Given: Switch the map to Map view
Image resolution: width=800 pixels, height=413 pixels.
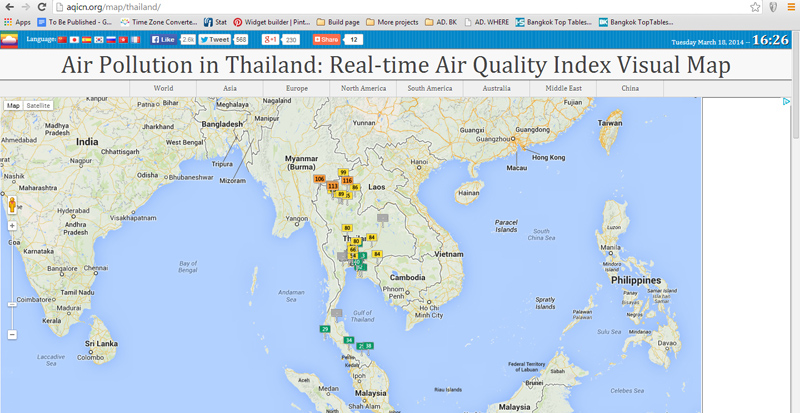Looking at the screenshot, I should click(x=14, y=105).
